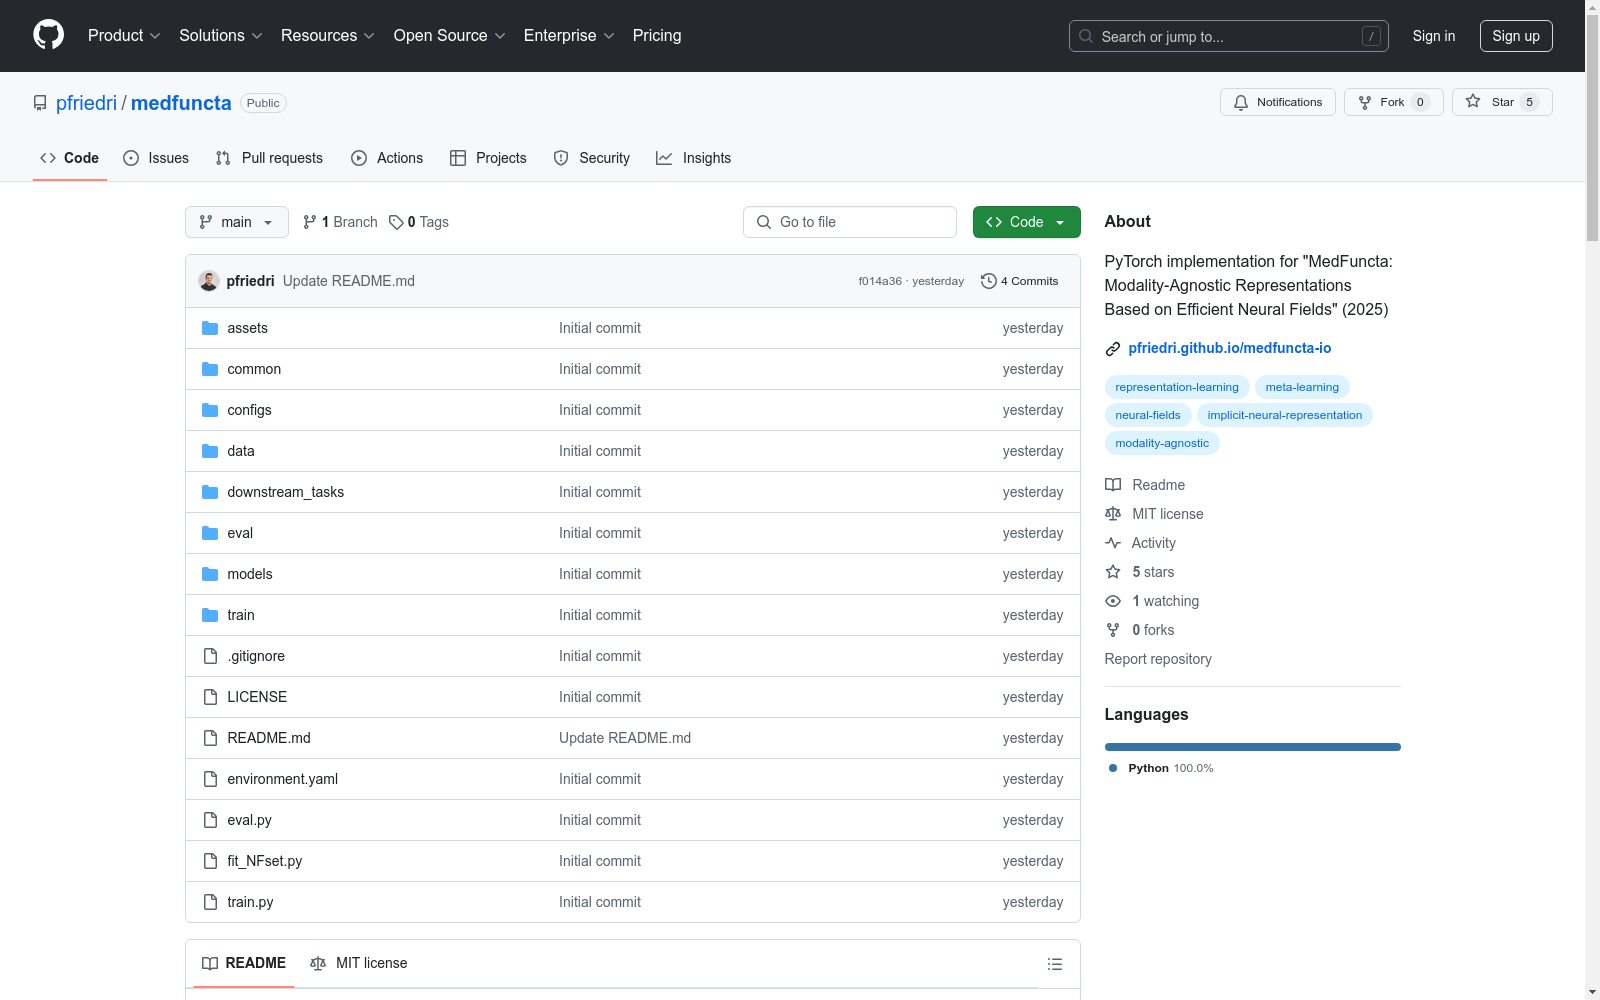Screen dimensions: 1600x1000
Task: Open the neural-fields topic tag
Action: tap(1148, 415)
